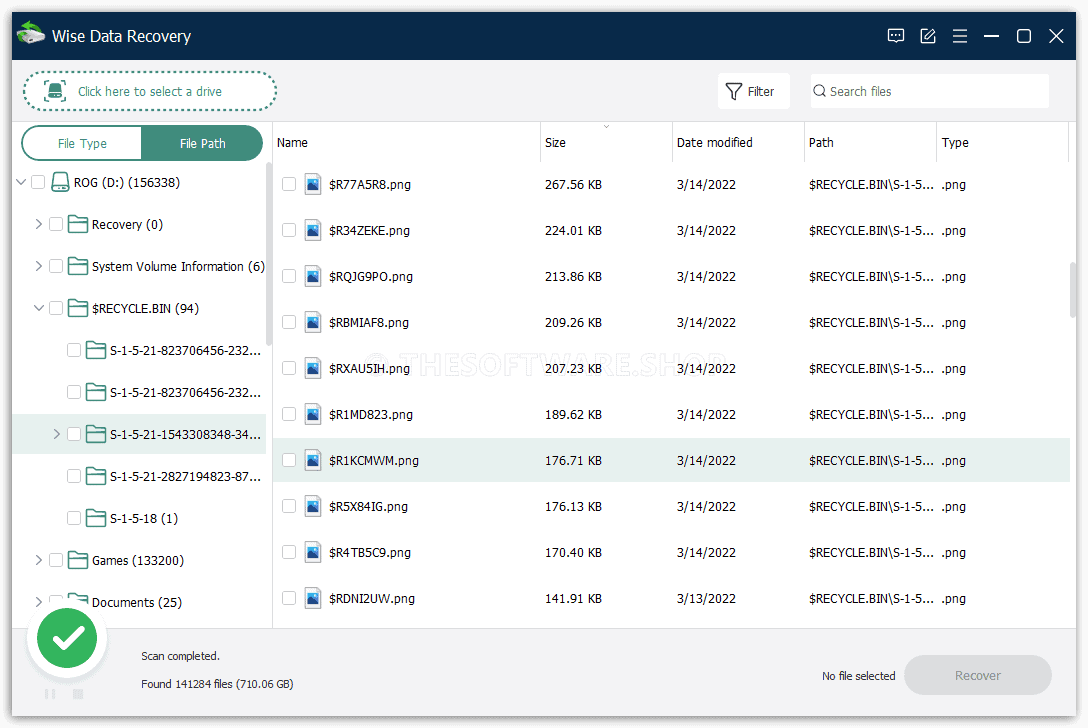Tick the checkbox for $R77A5R8.png
This screenshot has height=728, width=1088.
(289, 185)
